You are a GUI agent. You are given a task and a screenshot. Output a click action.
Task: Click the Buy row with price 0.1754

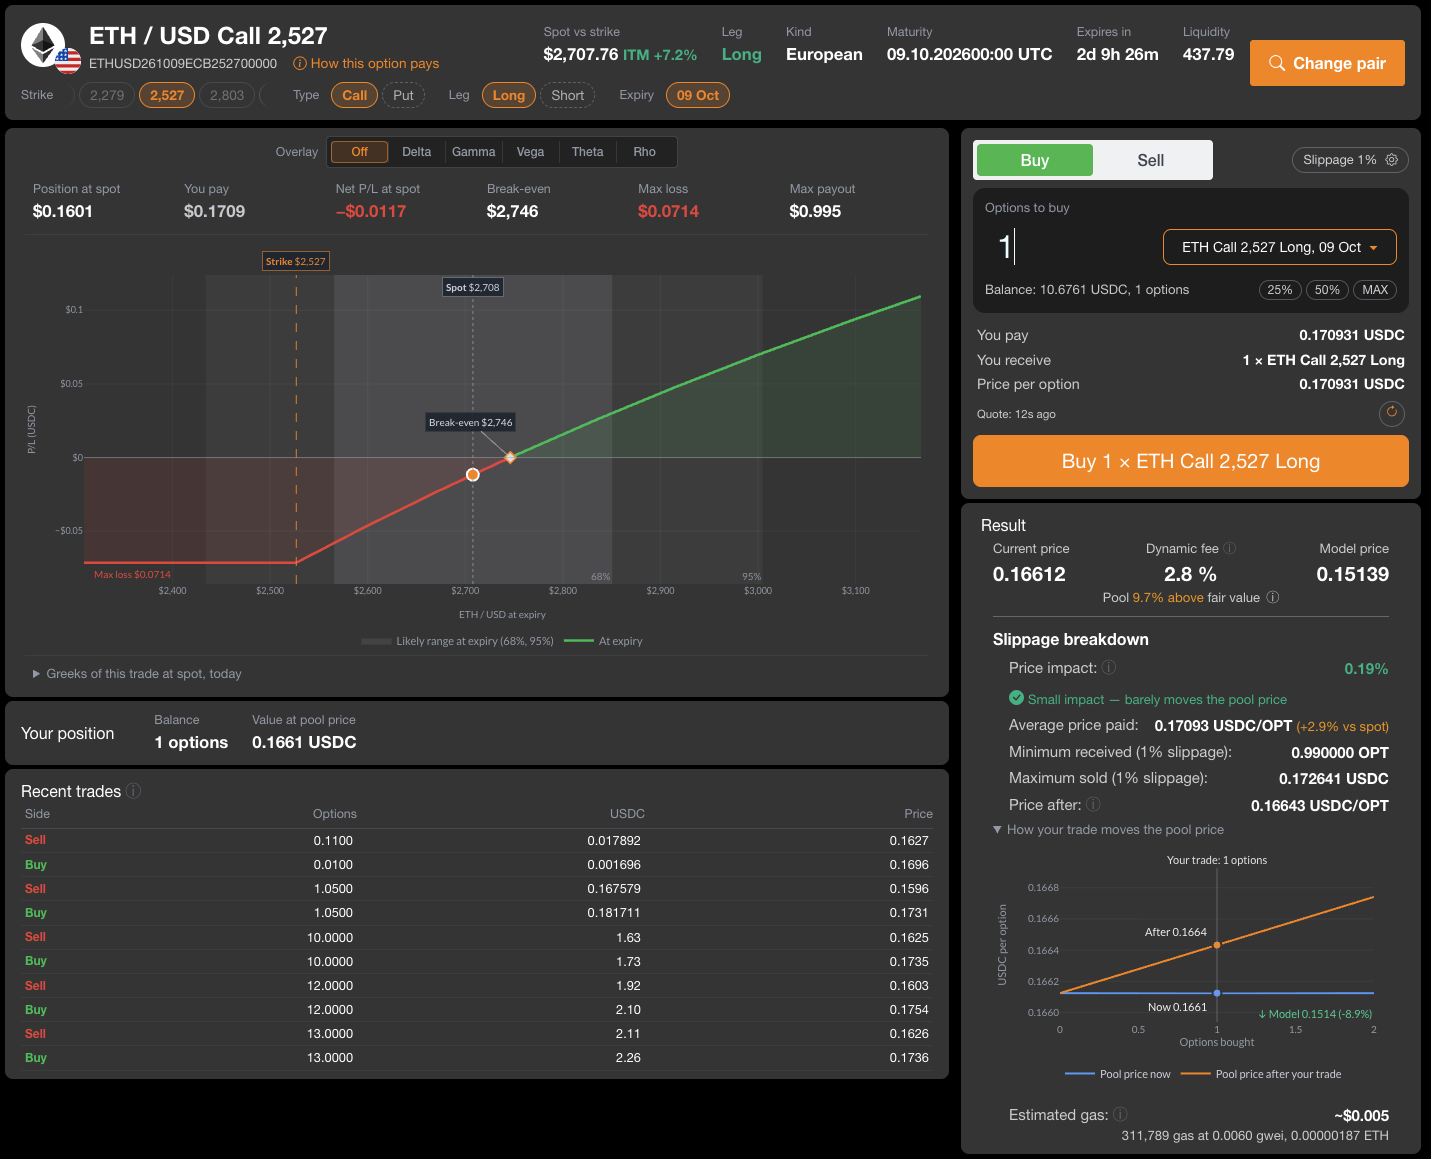(477, 1009)
